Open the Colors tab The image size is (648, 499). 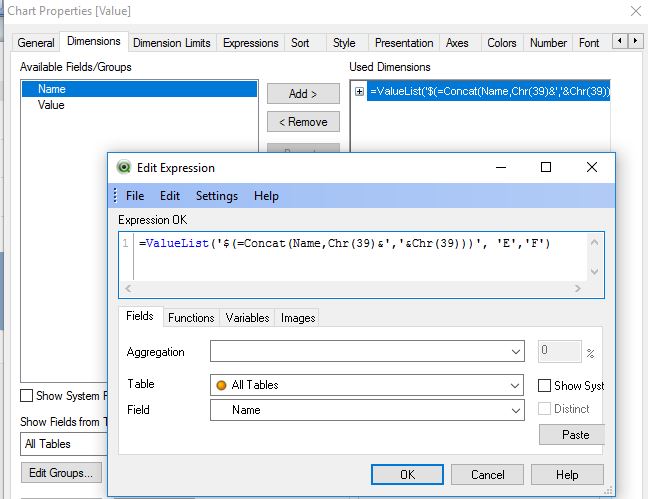coord(502,43)
